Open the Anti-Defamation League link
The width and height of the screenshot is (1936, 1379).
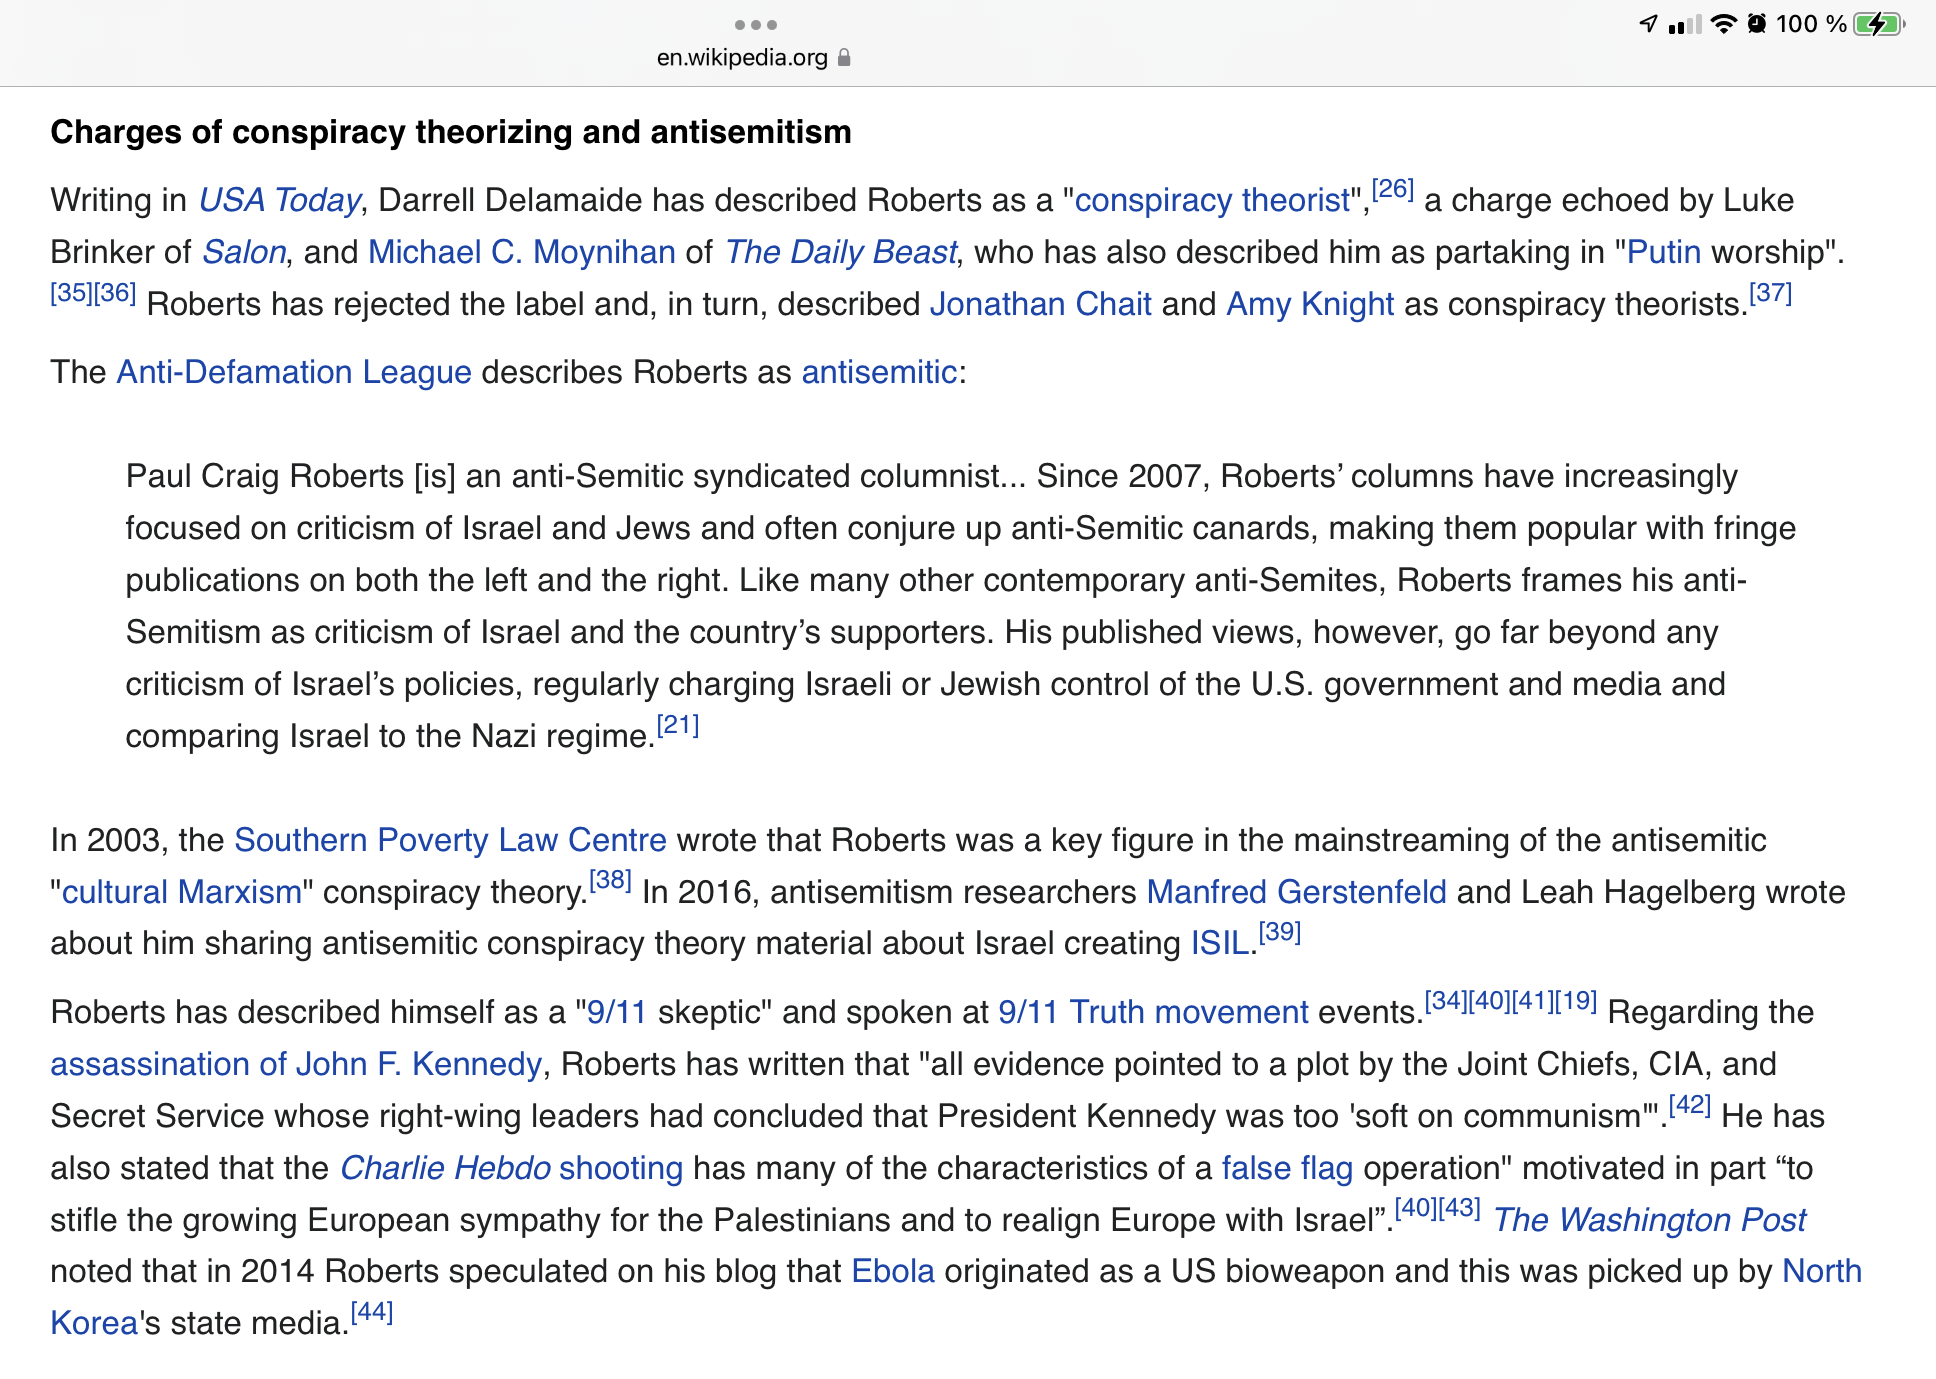tap(294, 372)
